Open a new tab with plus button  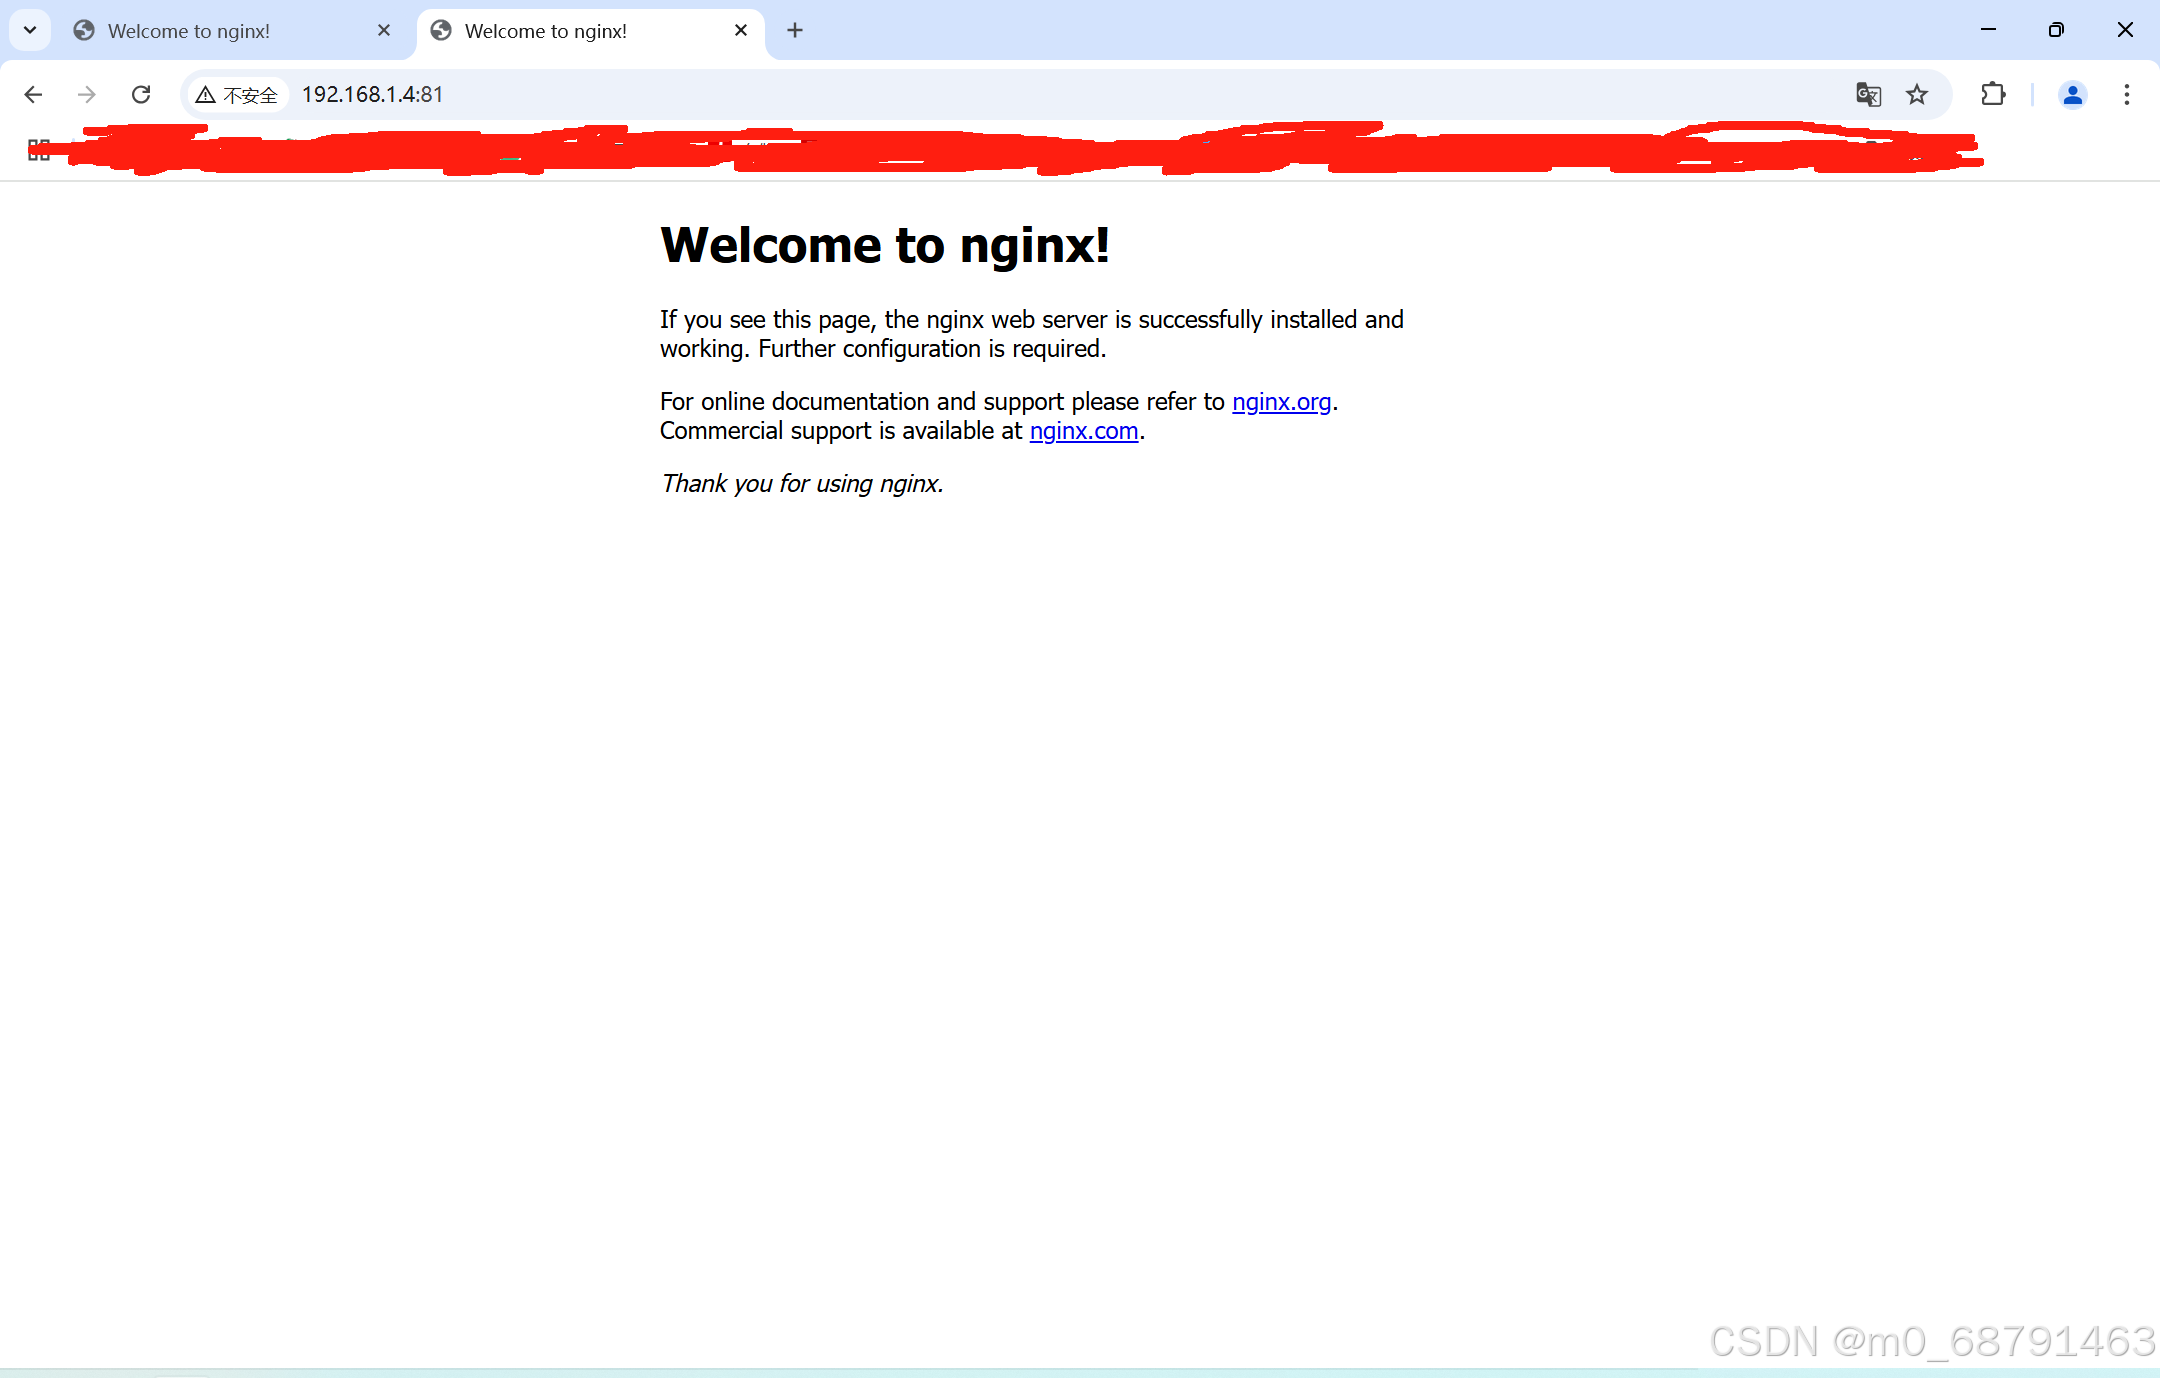coord(795,30)
